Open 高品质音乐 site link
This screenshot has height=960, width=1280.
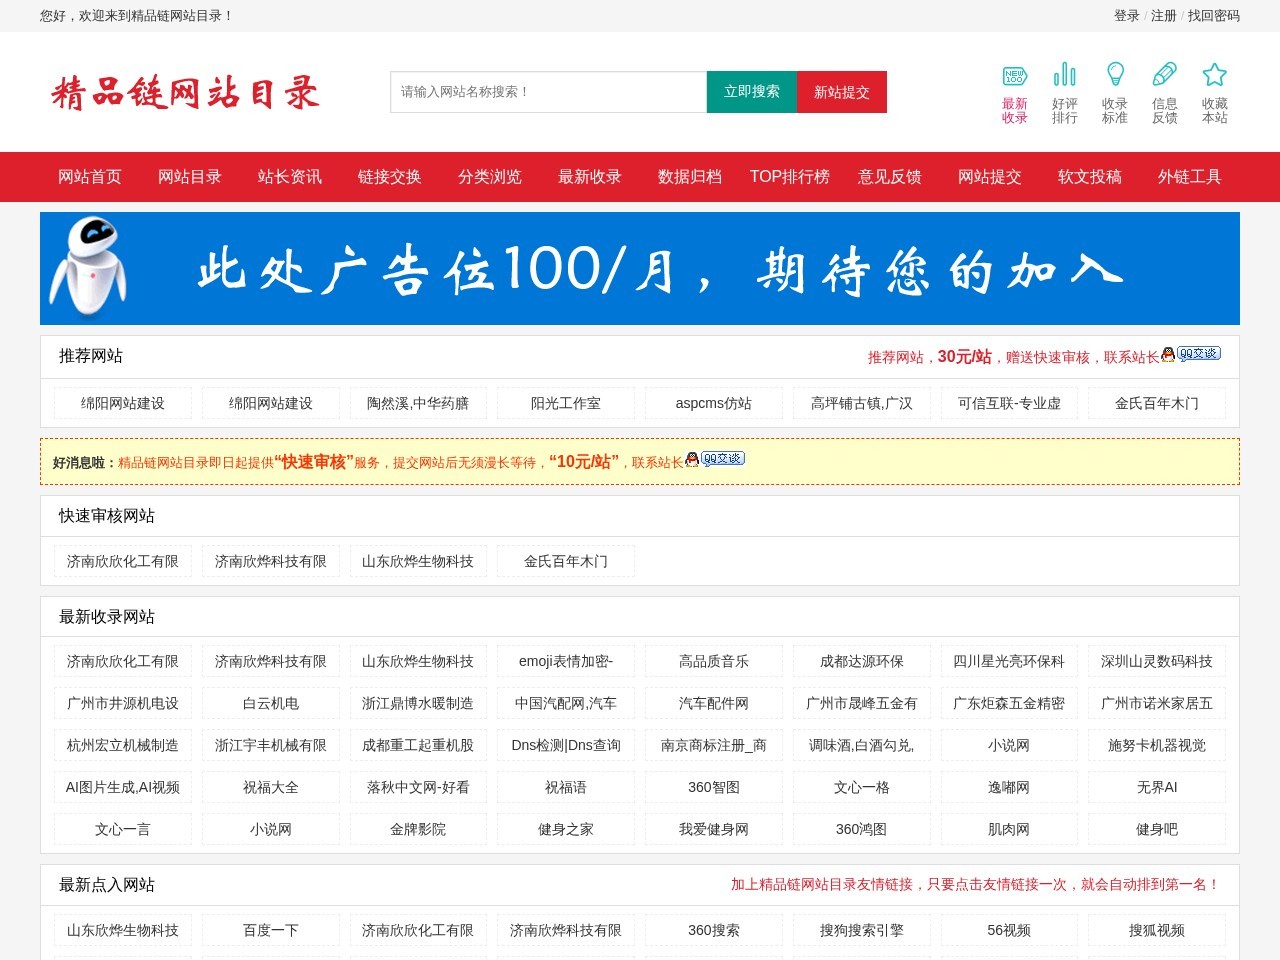click(714, 661)
